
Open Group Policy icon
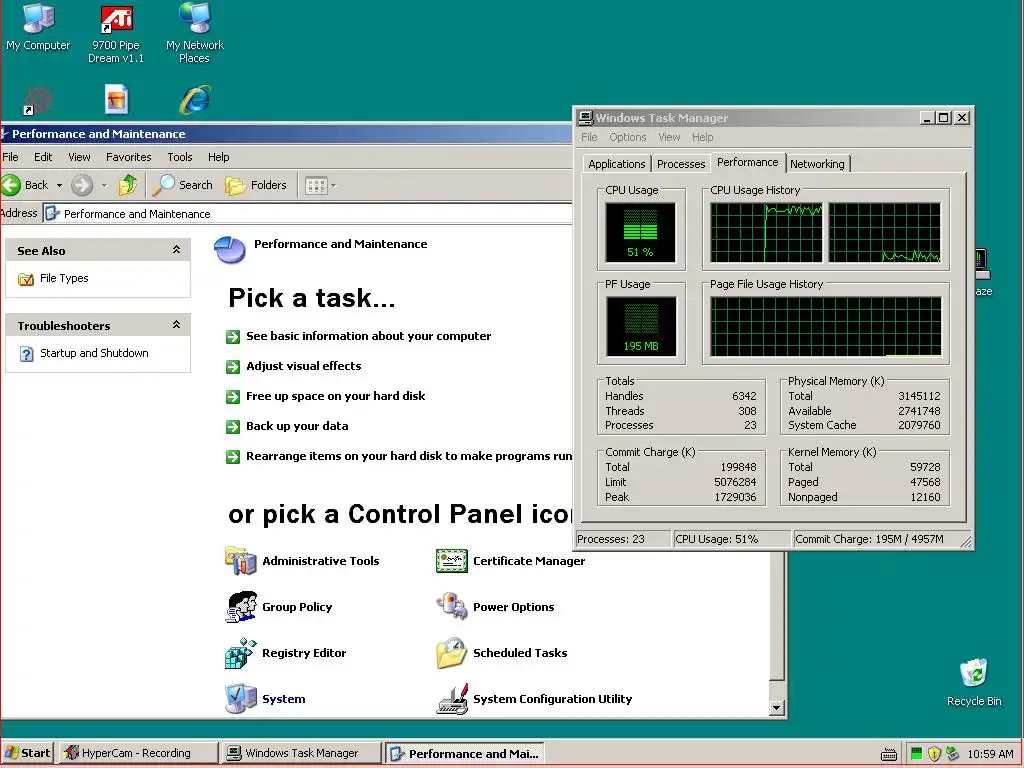[x=279, y=607]
